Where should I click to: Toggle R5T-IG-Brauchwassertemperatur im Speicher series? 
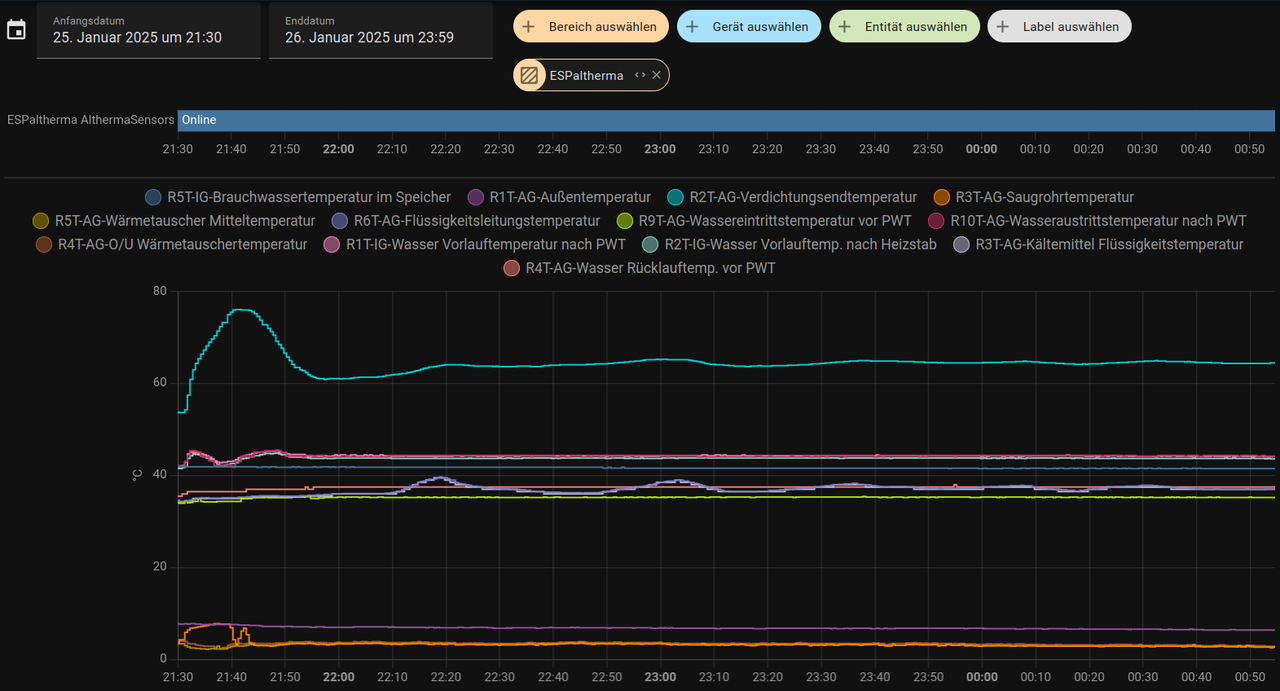click(x=298, y=197)
